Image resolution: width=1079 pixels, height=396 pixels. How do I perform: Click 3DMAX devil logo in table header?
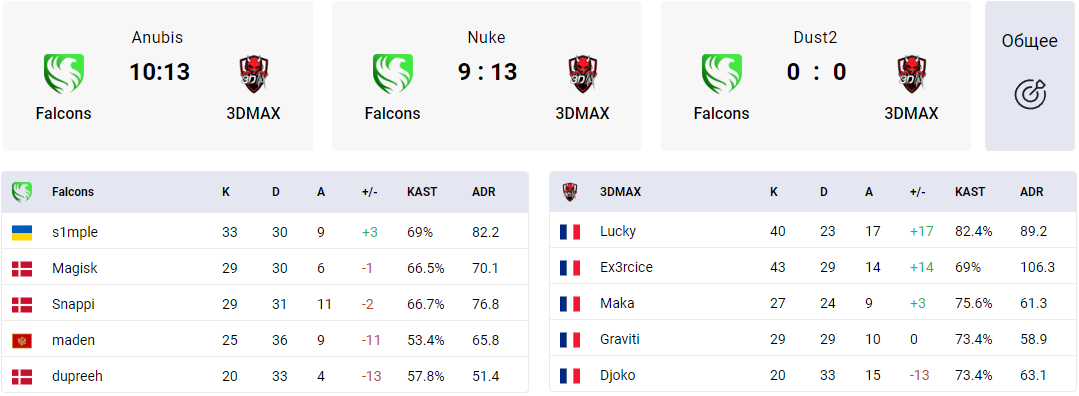click(x=569, y=192)
